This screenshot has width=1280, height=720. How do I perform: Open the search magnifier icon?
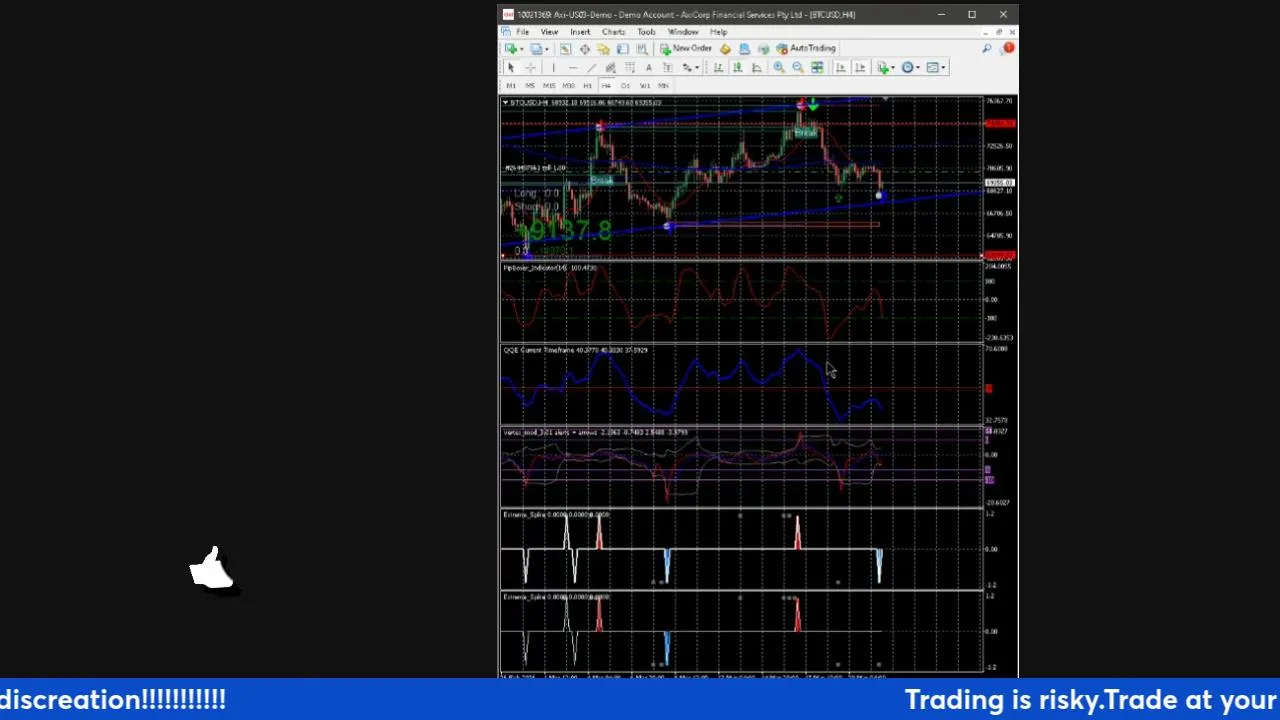tap(986, 48)
